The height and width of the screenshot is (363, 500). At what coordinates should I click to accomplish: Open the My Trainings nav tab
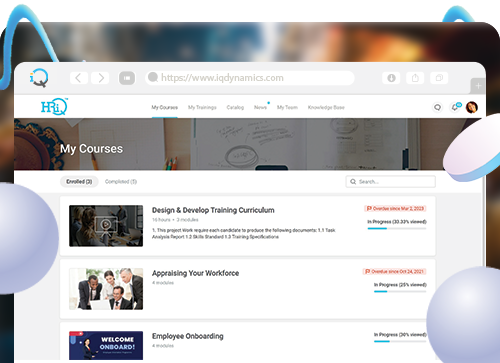202,107
